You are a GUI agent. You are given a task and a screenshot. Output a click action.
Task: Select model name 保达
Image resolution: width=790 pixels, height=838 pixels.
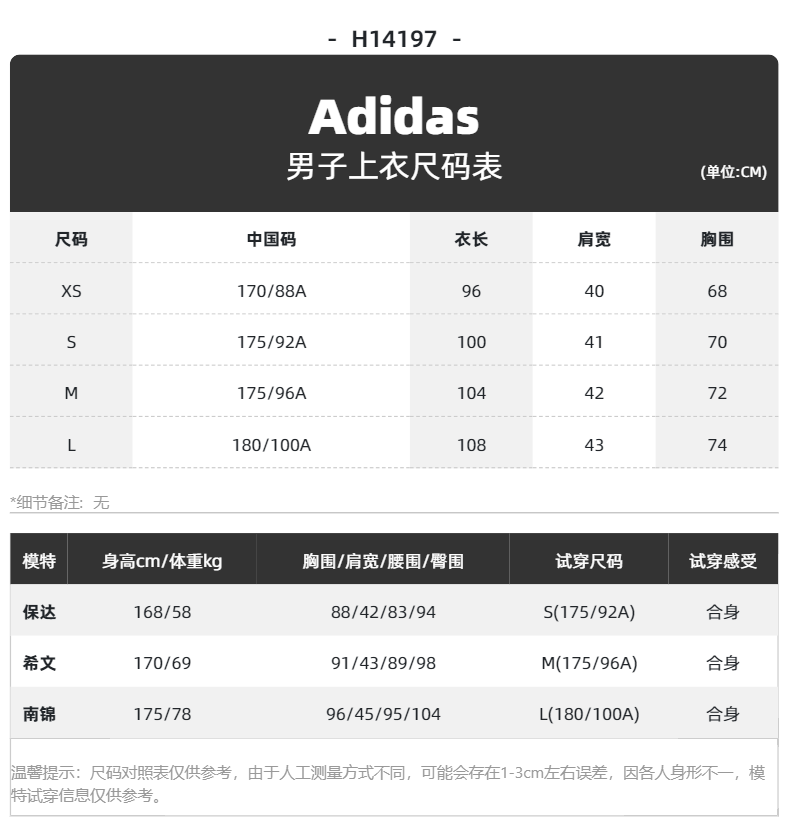point(39,612)
